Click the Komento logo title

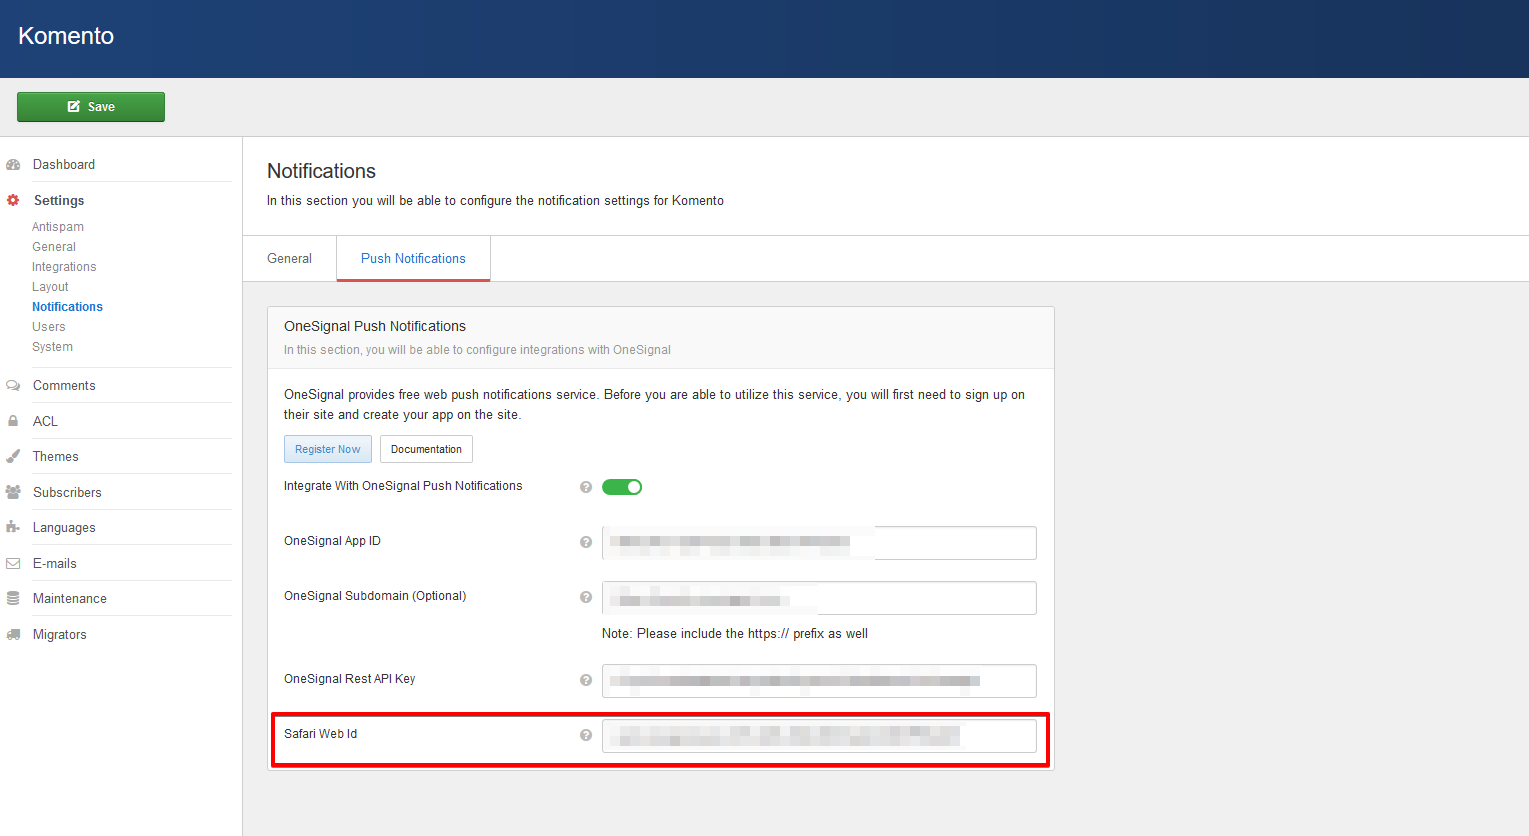pos(66,36)
